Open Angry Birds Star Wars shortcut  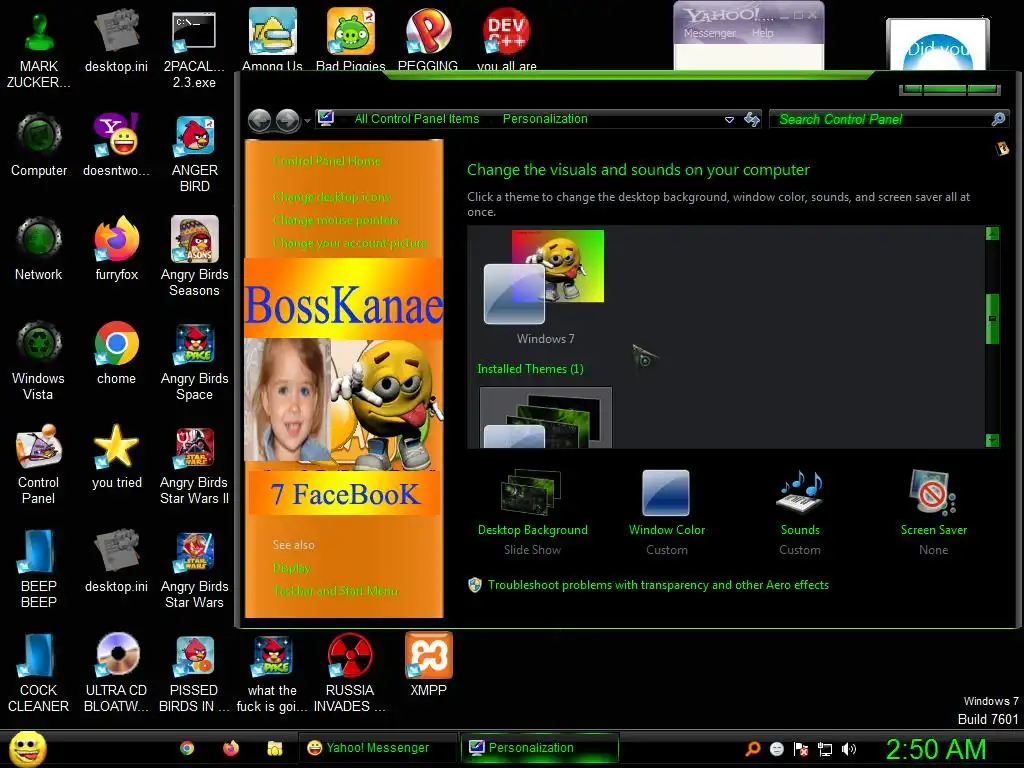[194, 569]
